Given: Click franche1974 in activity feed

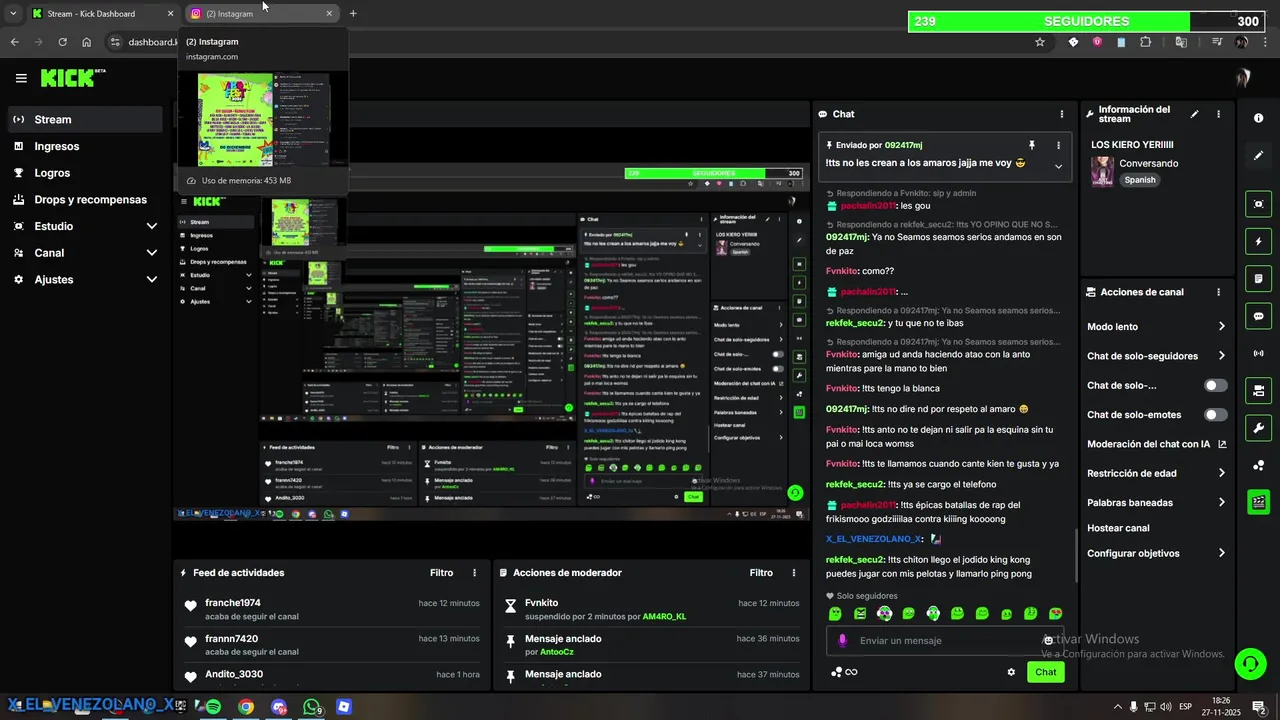Looking at the screenshot, I should (x=233, y=603).
